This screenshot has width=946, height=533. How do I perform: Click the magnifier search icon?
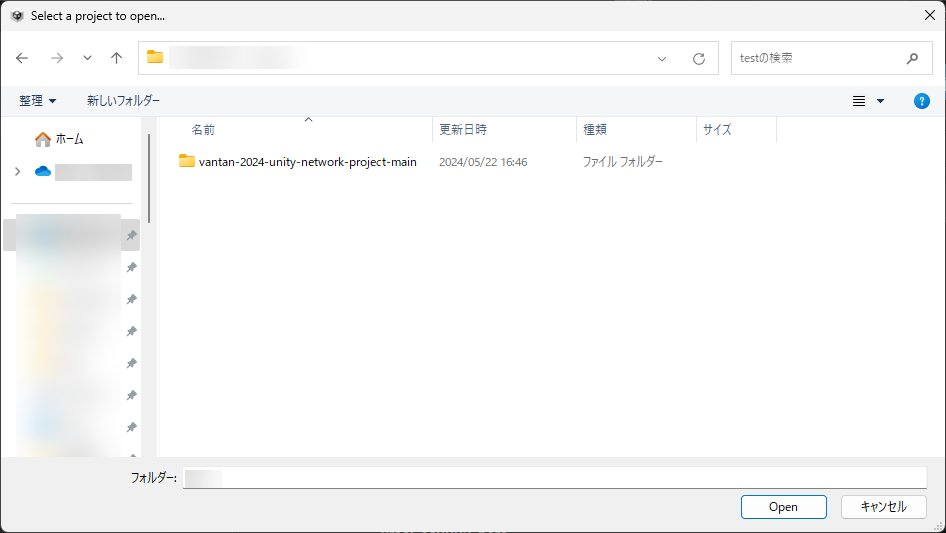pos(912,58)
